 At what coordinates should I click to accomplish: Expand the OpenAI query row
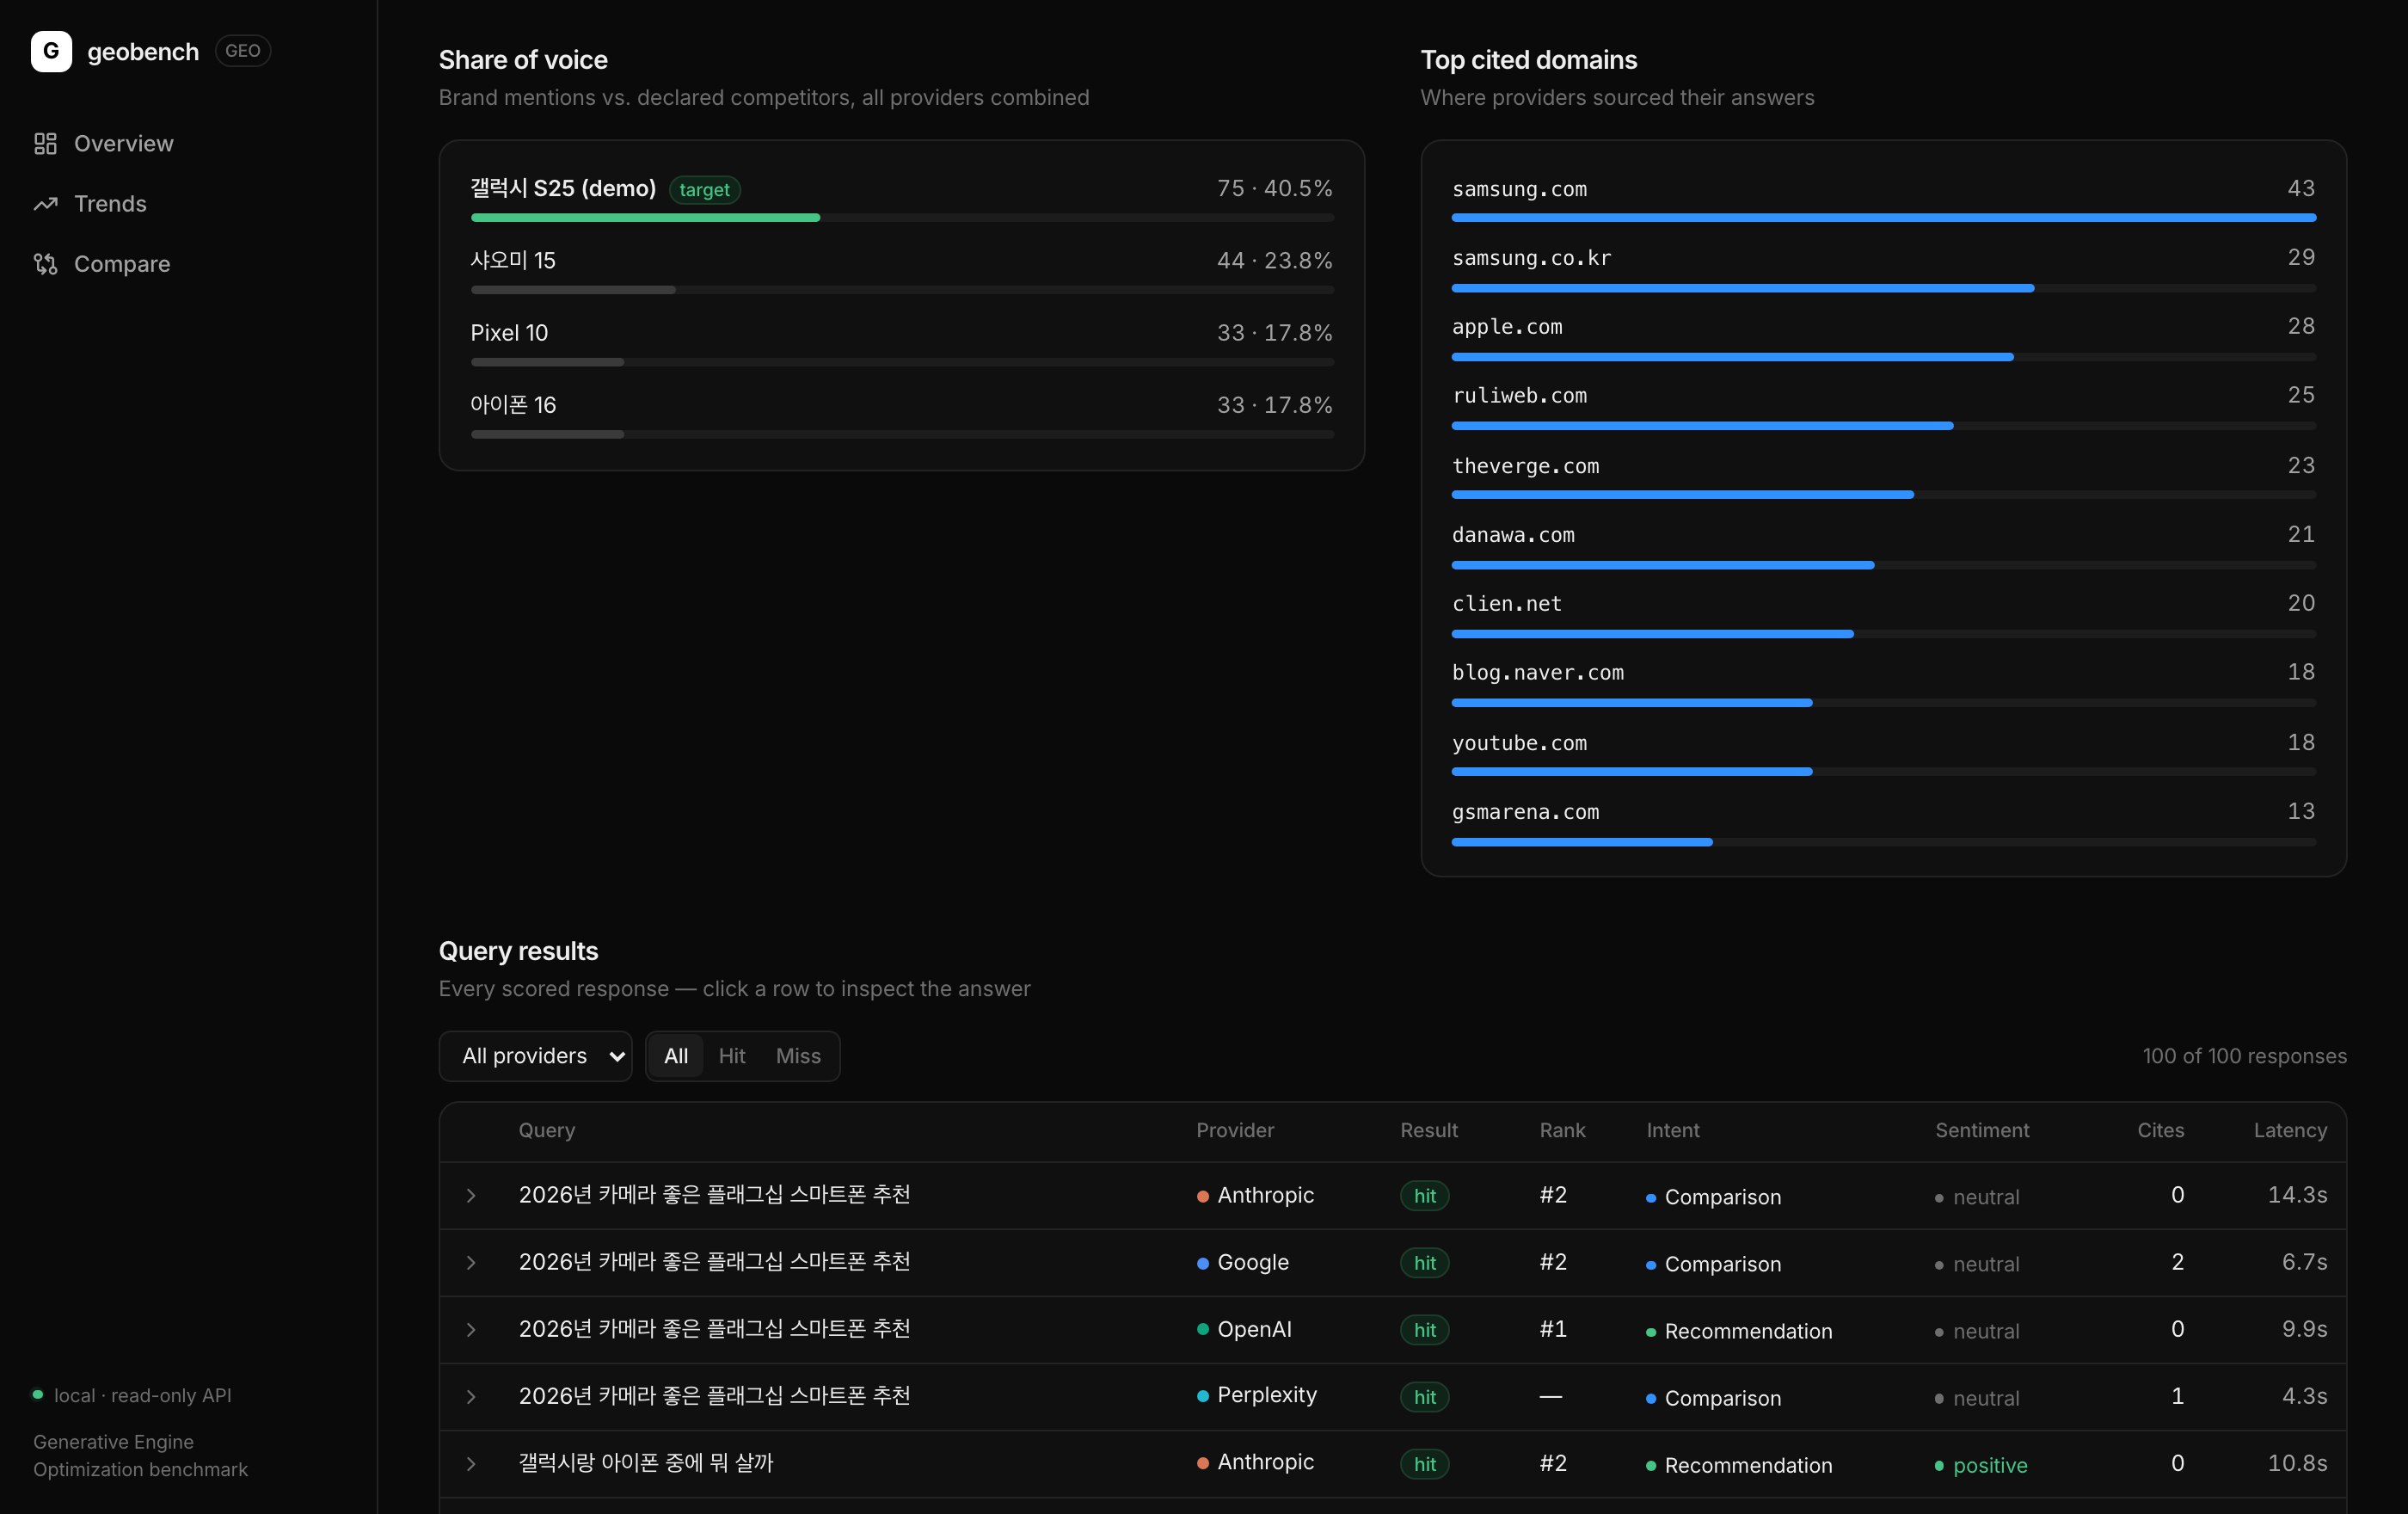[x=471, y=1330]
